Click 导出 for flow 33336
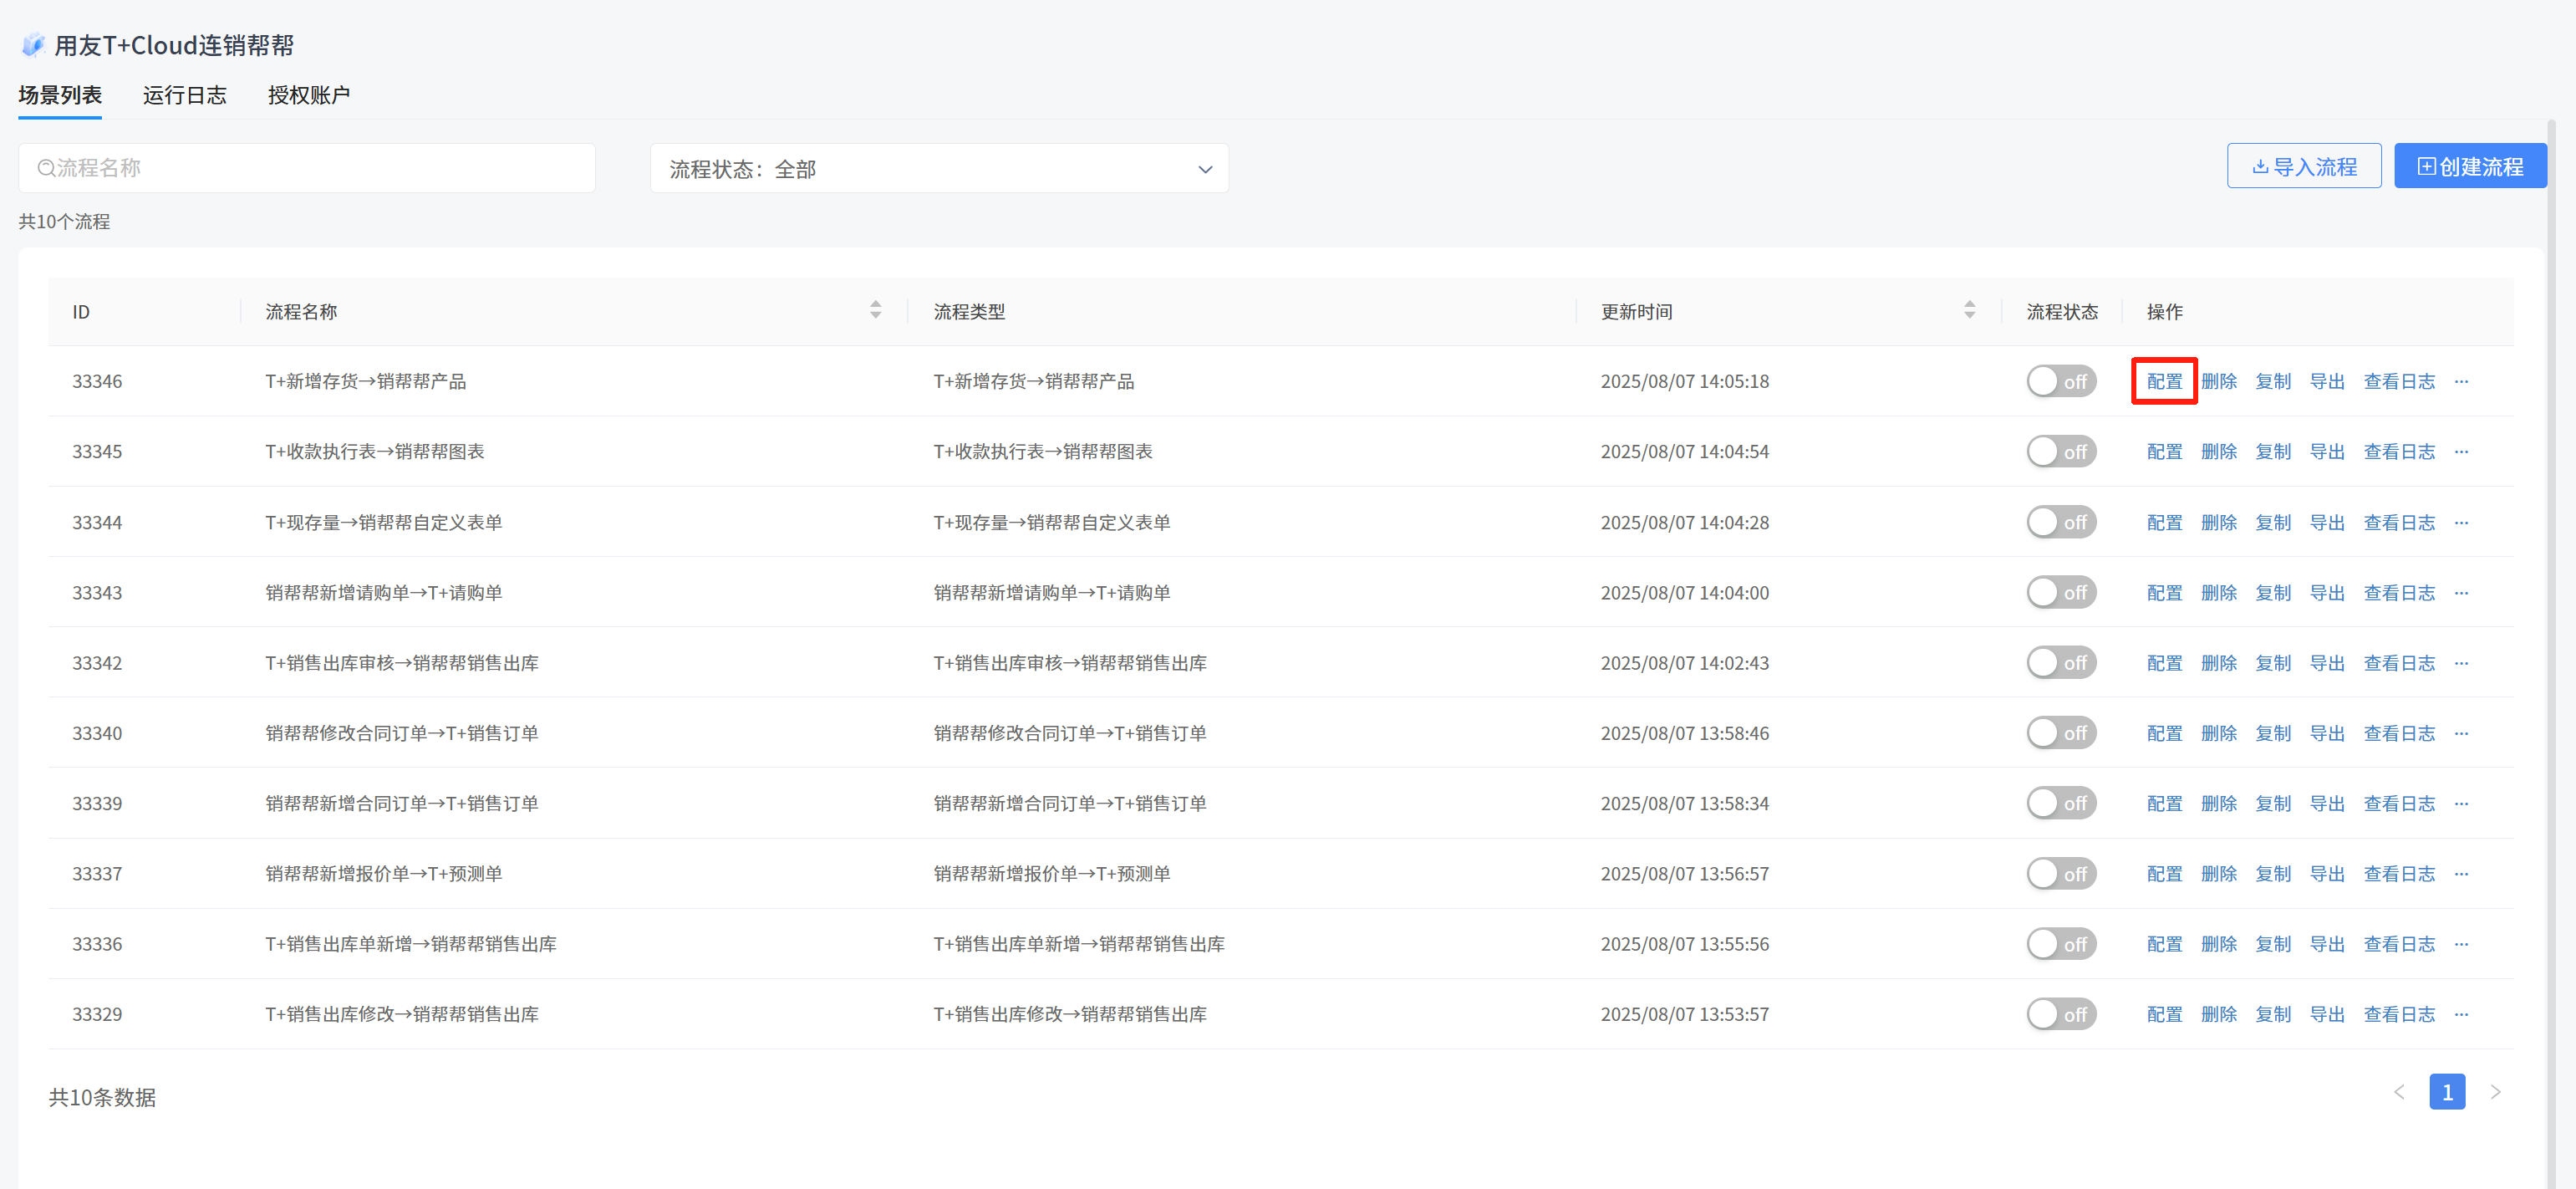The height and width of the screenshot is (1189, 2576). (x=2326, y=944)
